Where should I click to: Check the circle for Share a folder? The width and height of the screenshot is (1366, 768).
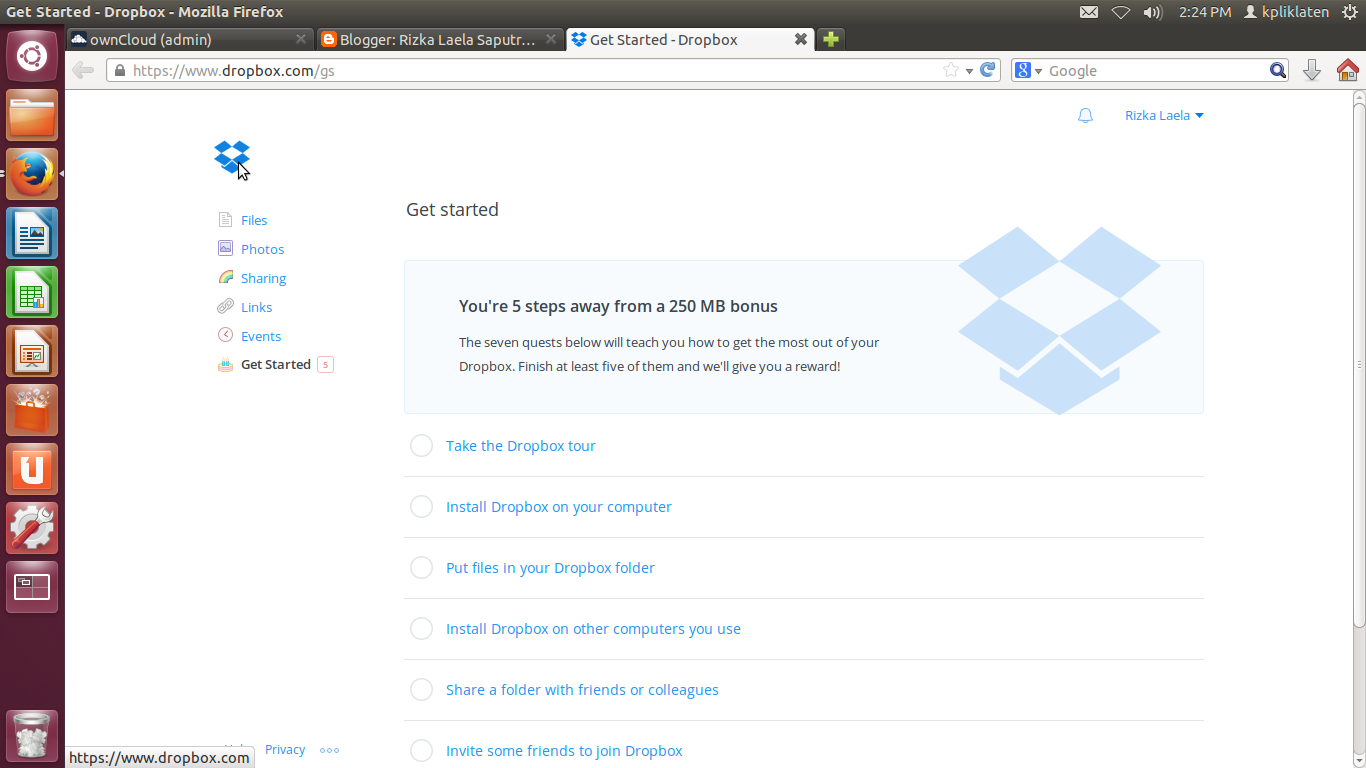pos(421,690)
